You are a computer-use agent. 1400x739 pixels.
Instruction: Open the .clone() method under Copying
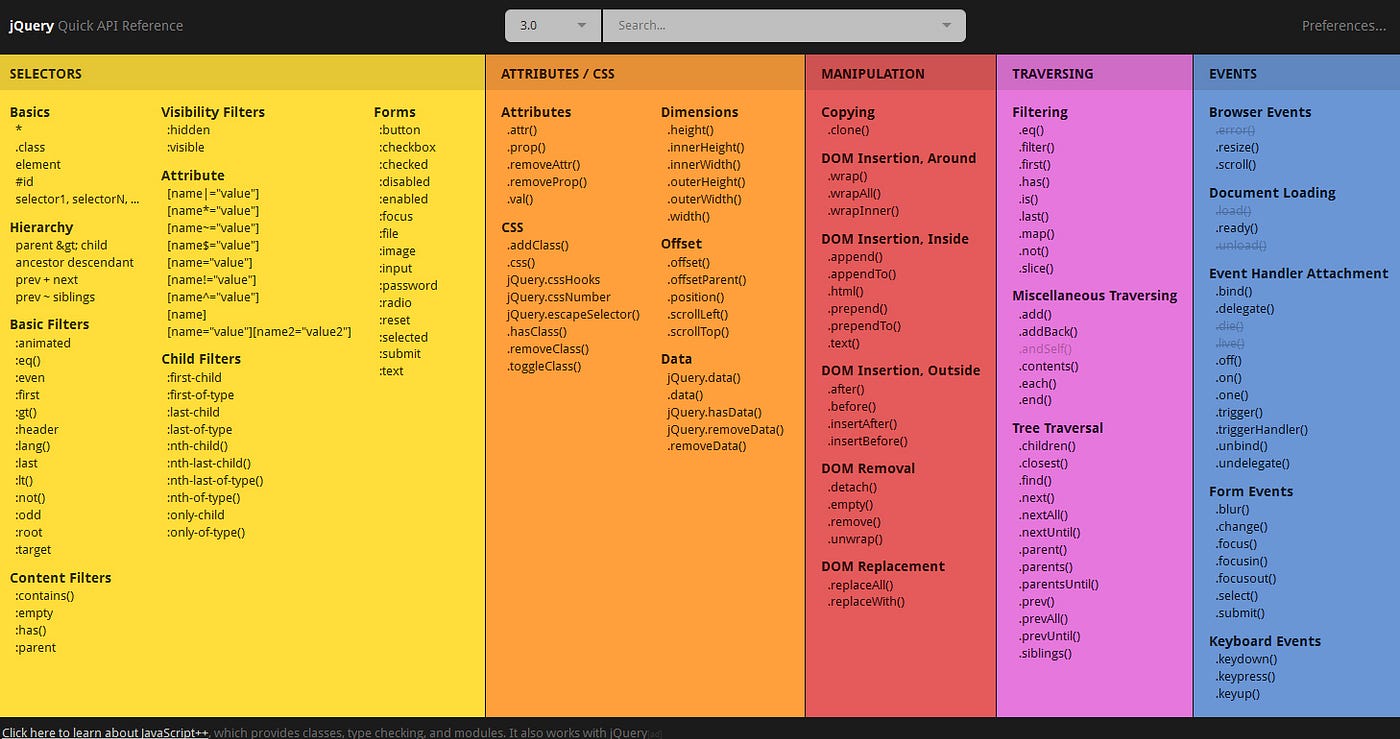848,129
